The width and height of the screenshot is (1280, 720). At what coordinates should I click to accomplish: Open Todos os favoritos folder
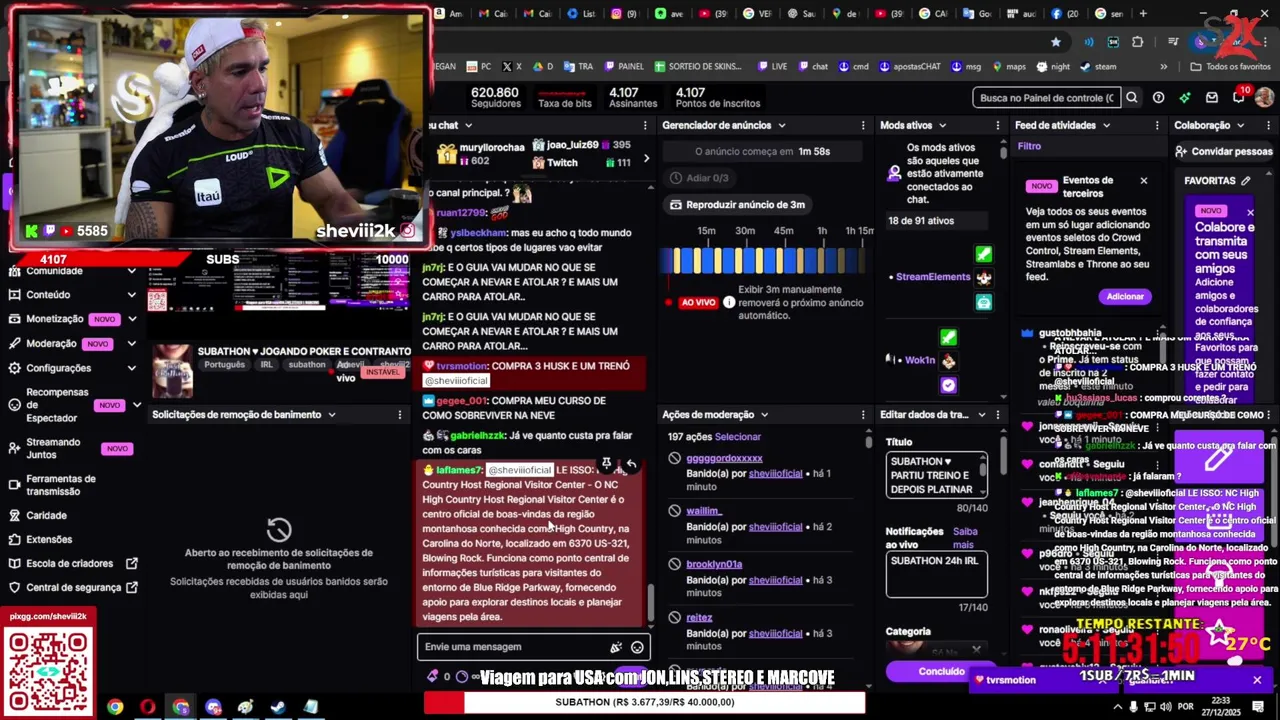click(1230, 67)
